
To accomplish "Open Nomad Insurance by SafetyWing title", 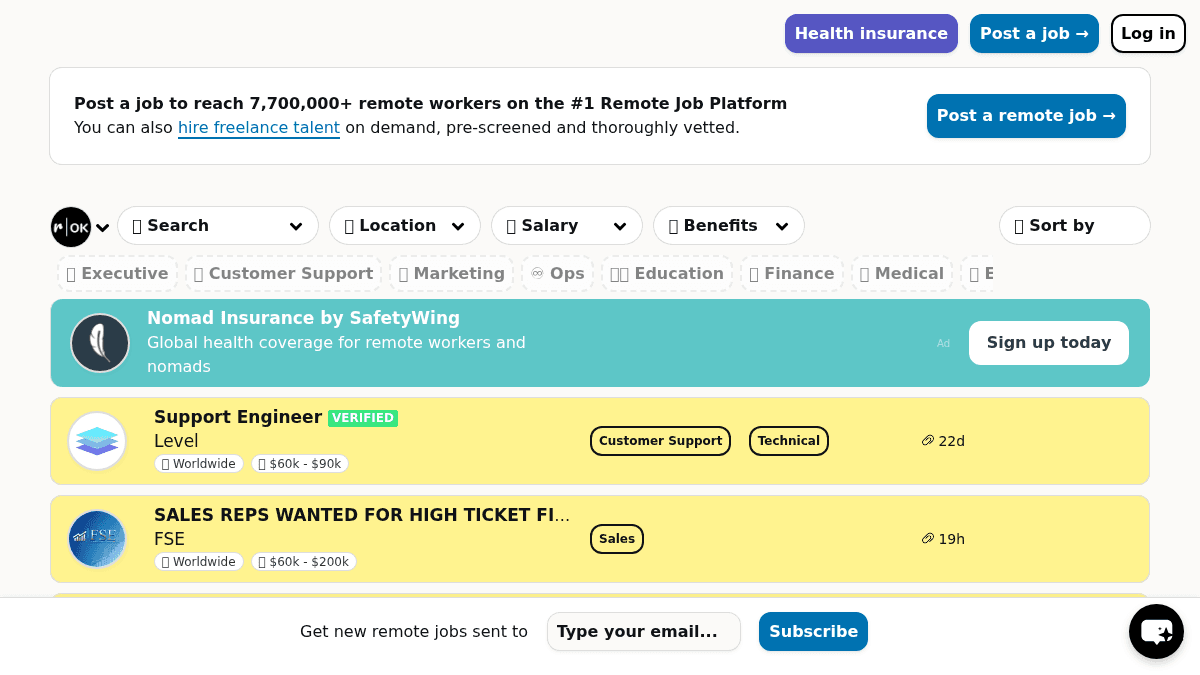I will pos(303,318).
